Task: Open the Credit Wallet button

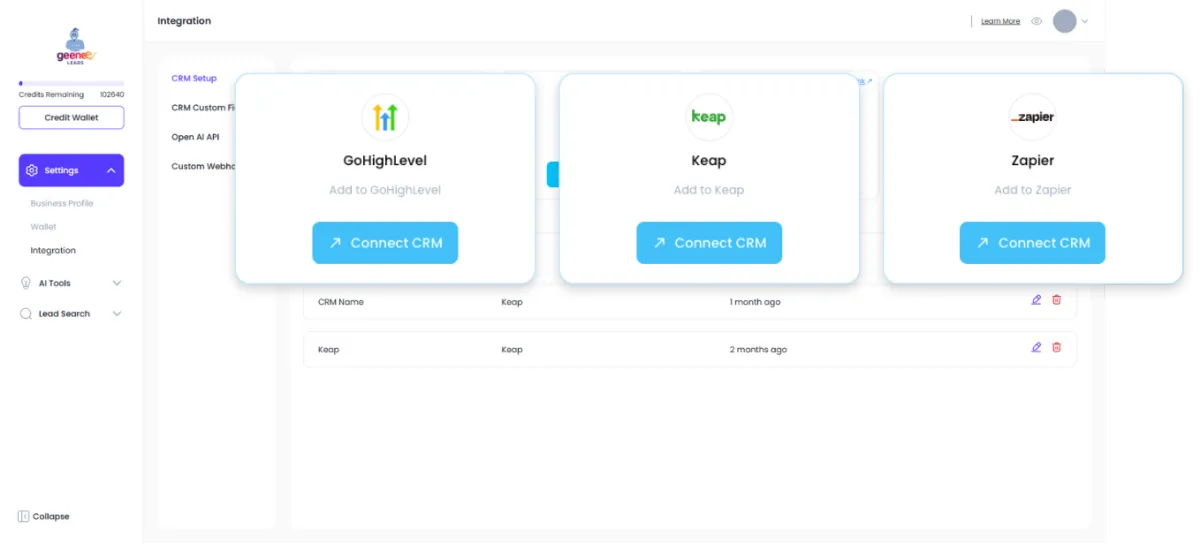Action: point(71,117)
